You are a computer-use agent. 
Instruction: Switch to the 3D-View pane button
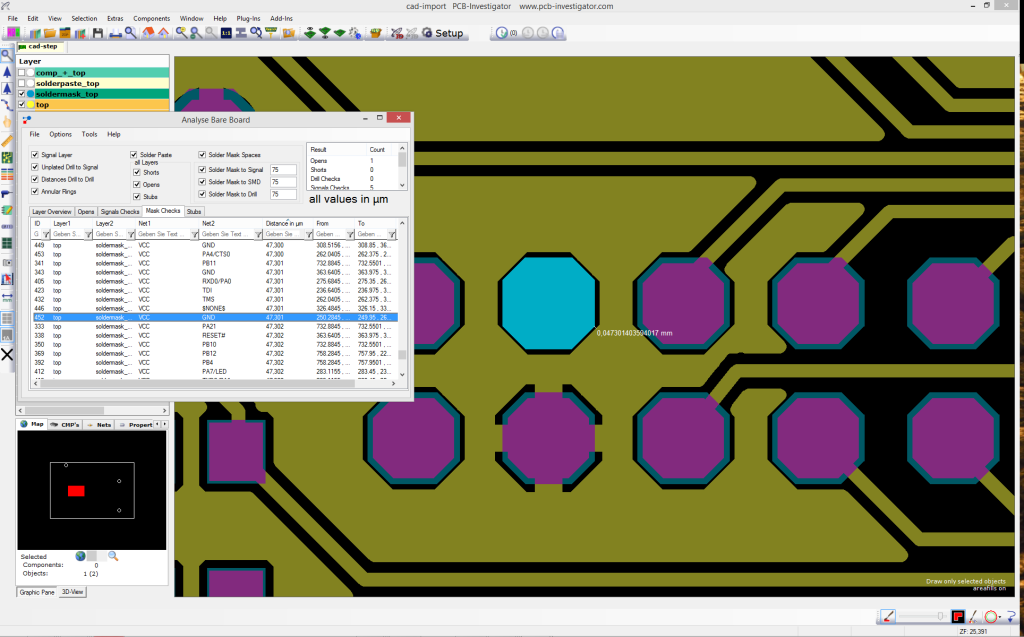click(74, 592)
